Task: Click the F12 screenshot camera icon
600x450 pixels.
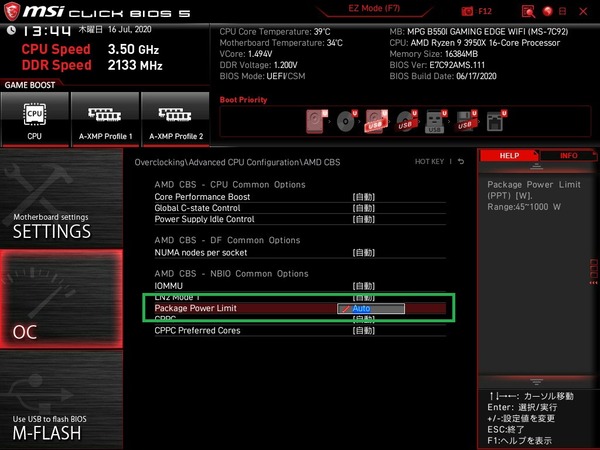Action: click(469, 10)
